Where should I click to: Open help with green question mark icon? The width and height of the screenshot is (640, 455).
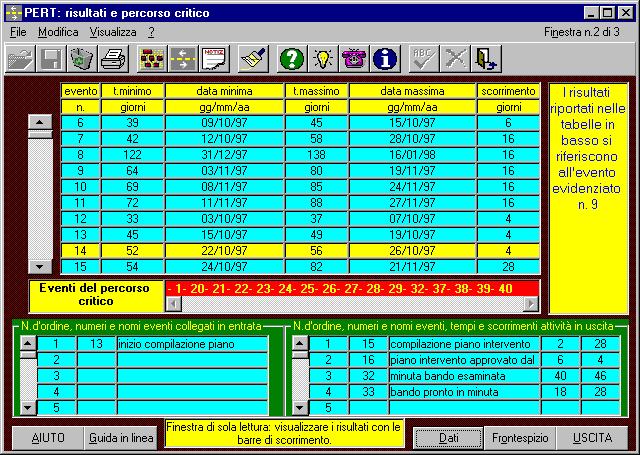(x=291, y=59)
